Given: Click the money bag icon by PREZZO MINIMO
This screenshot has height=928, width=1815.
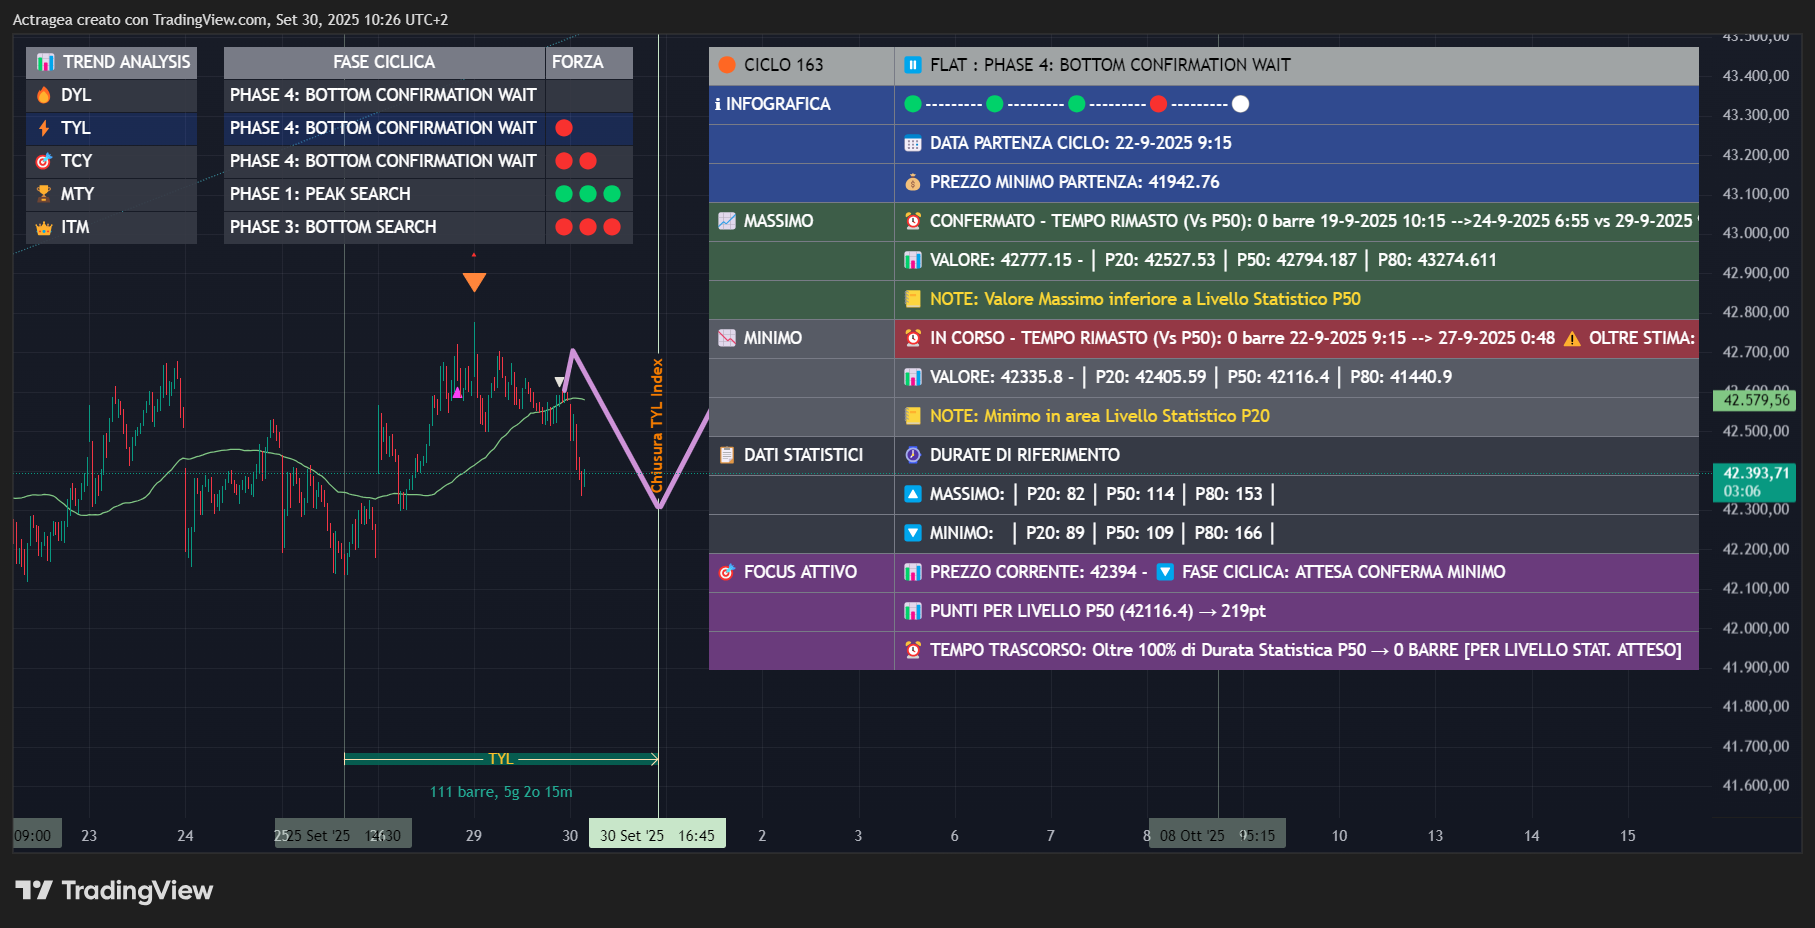Looking at the screenshot, I should click(x=913, y=182).
